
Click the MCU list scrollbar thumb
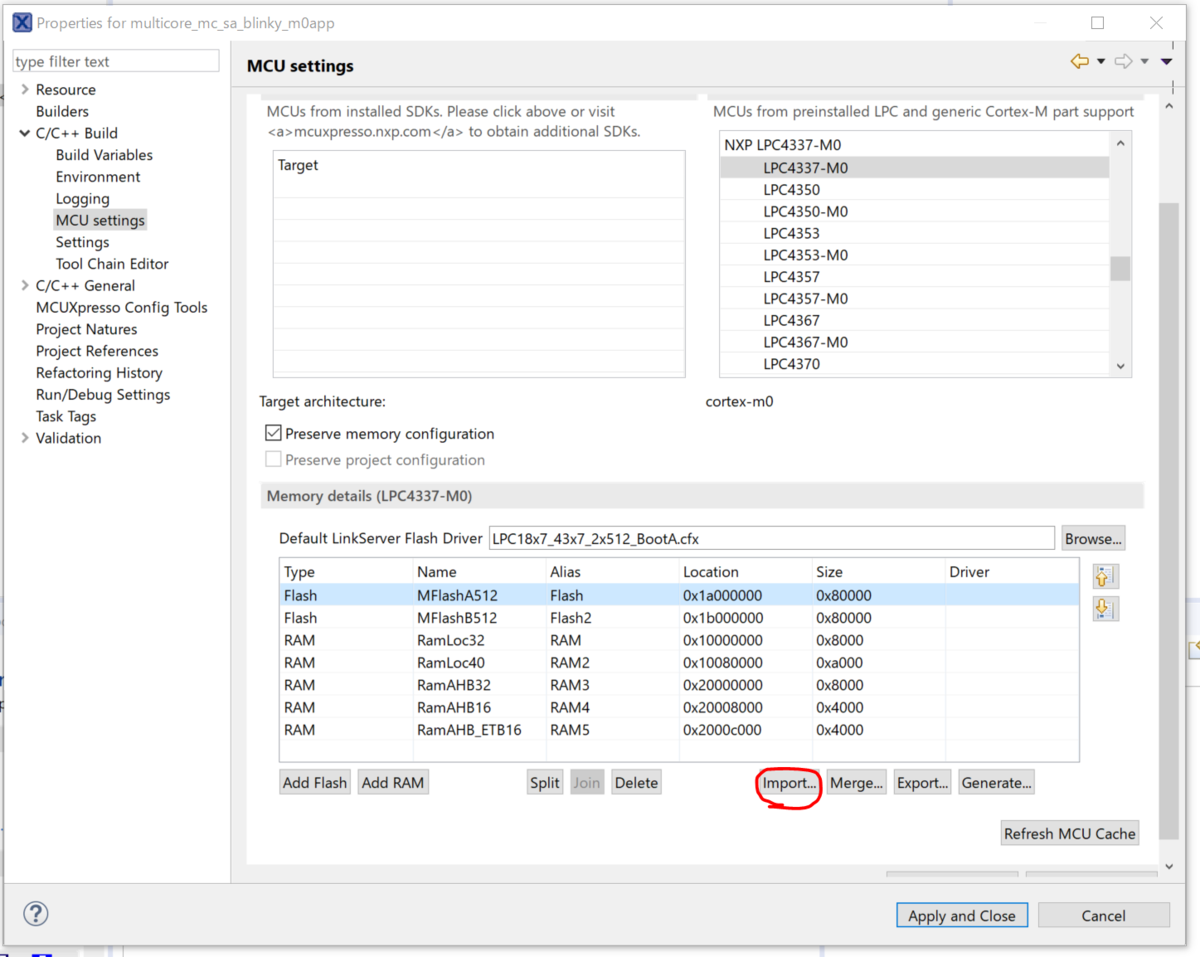1120,268
